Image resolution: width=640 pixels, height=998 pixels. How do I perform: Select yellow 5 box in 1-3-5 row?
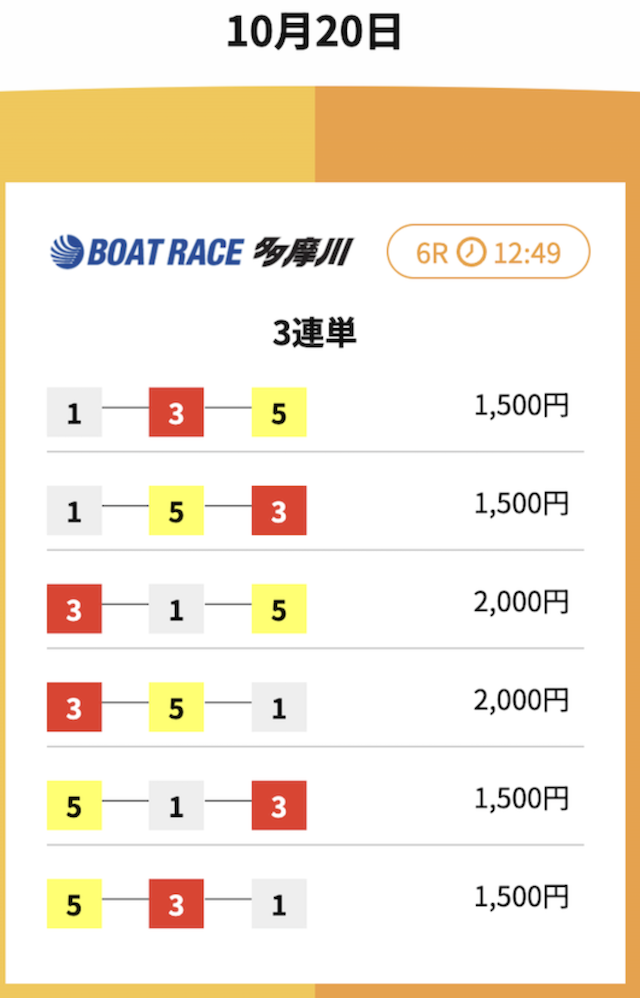click(279, 412)
